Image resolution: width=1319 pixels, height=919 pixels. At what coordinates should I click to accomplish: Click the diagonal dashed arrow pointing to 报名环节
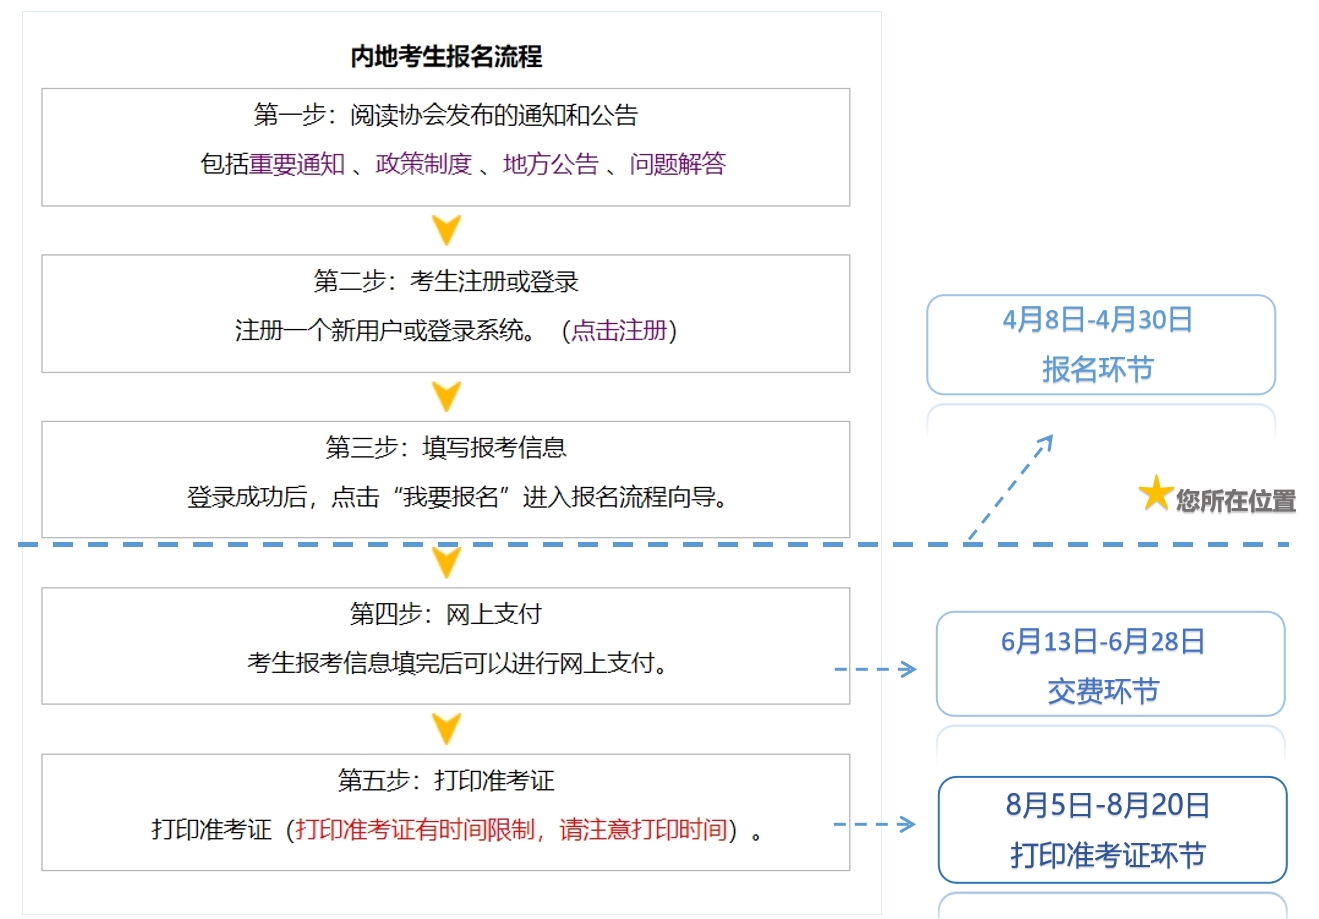[1010, 488]
